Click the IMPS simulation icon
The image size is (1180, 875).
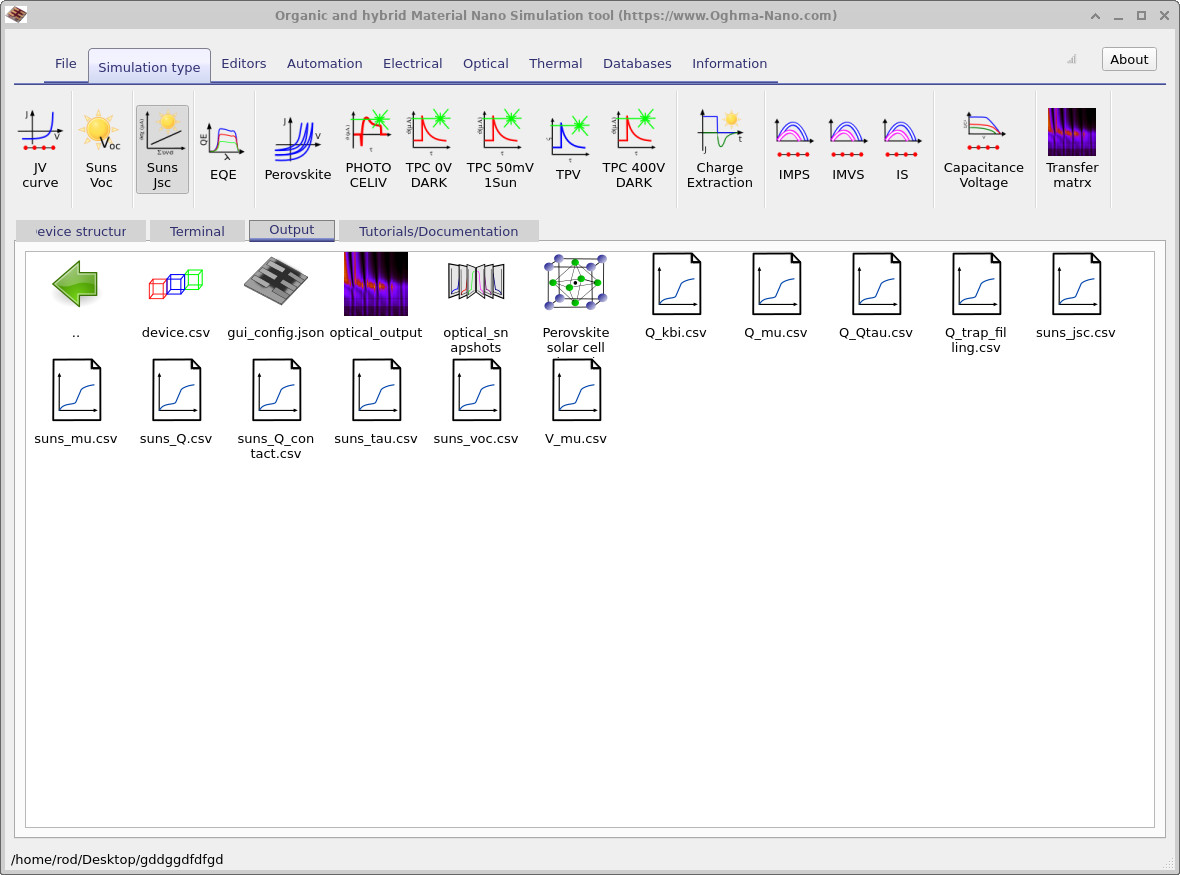click(794, 149)
